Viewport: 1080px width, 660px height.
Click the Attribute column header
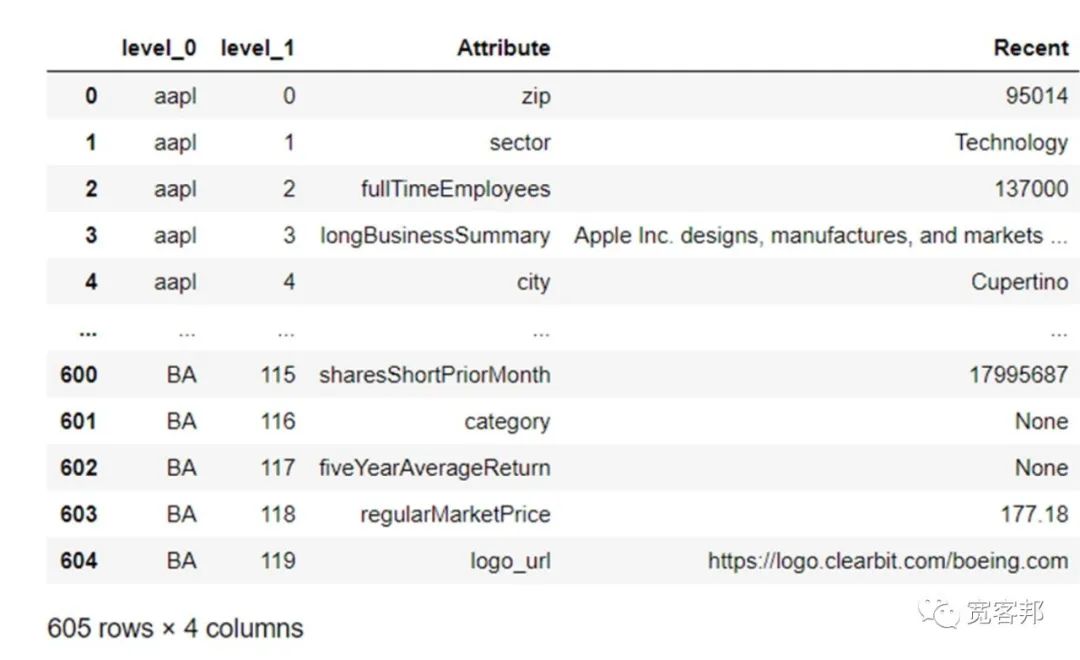tap(503, 48)
